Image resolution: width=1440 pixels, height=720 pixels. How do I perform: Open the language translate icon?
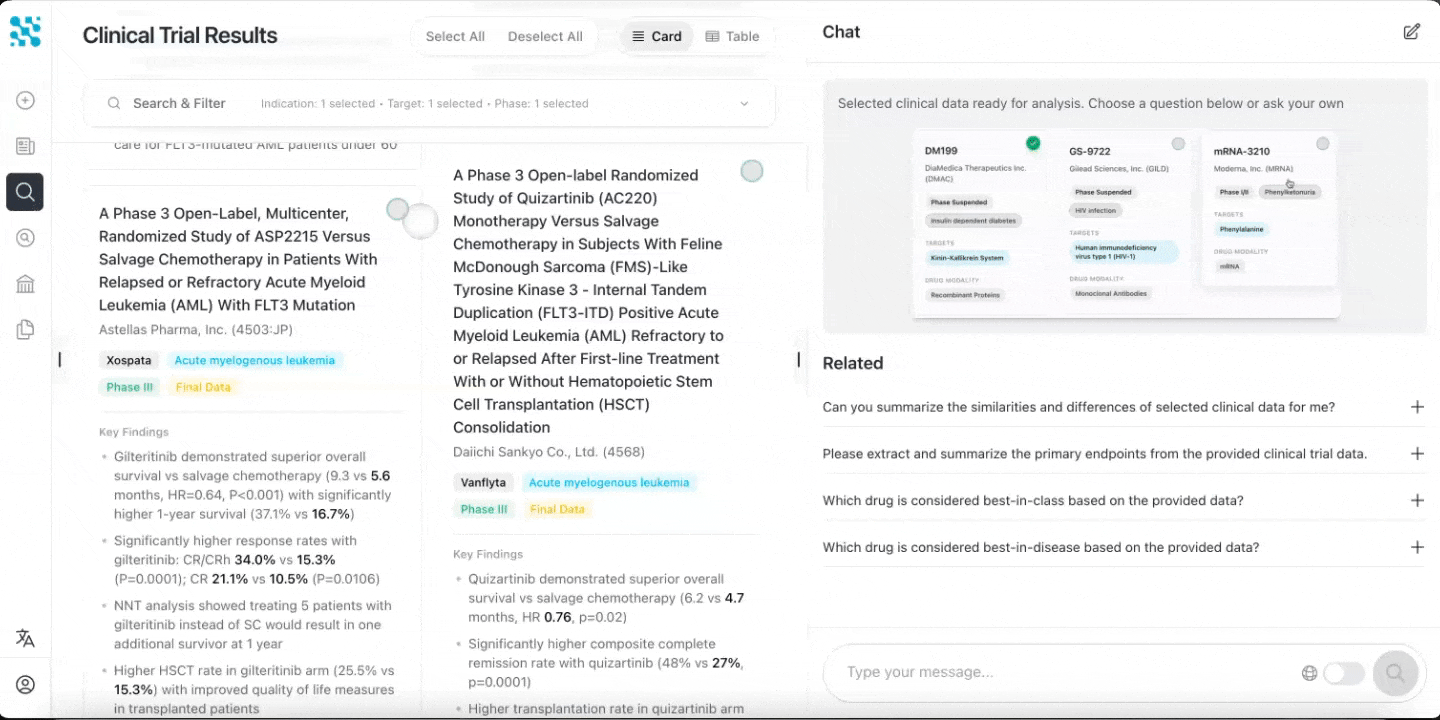pos(25,638)
